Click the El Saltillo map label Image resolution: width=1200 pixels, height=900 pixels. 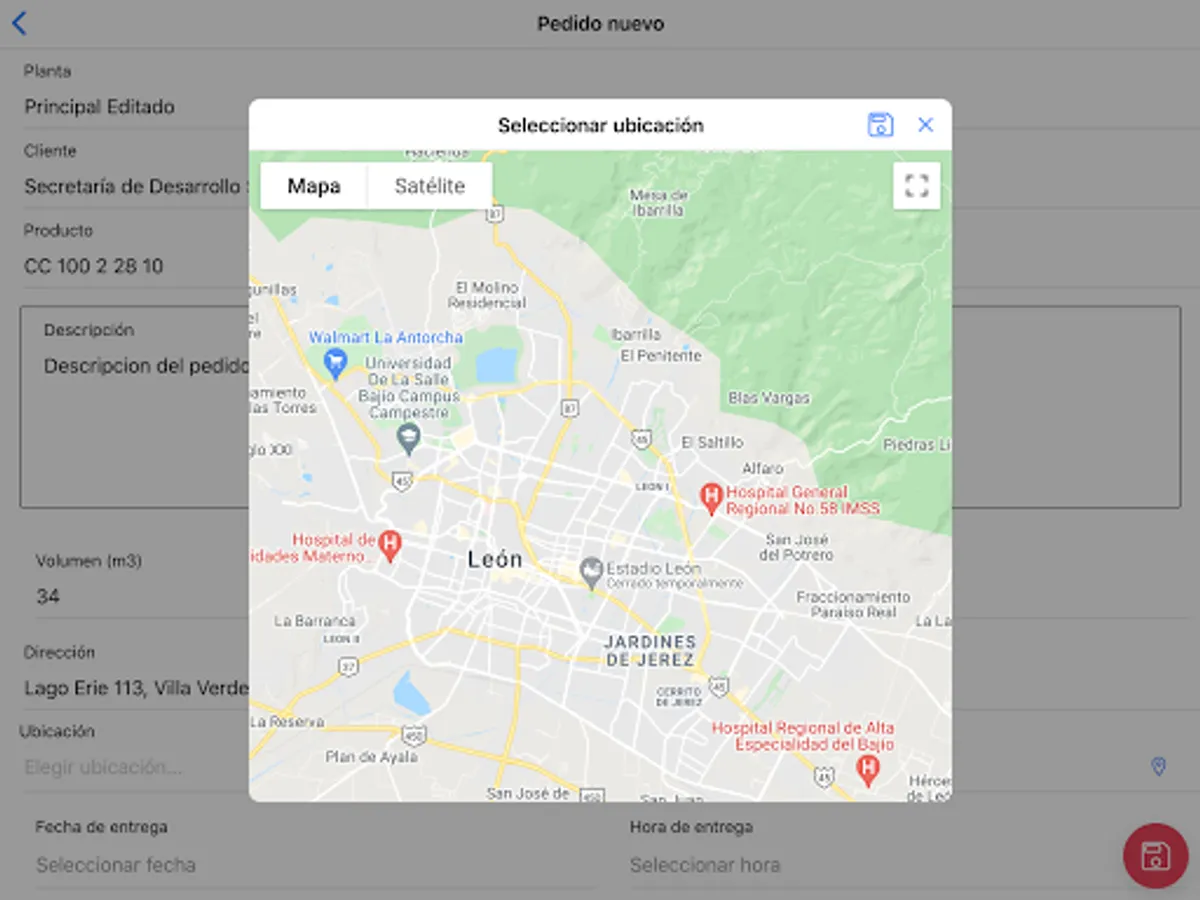pos(712,442)
